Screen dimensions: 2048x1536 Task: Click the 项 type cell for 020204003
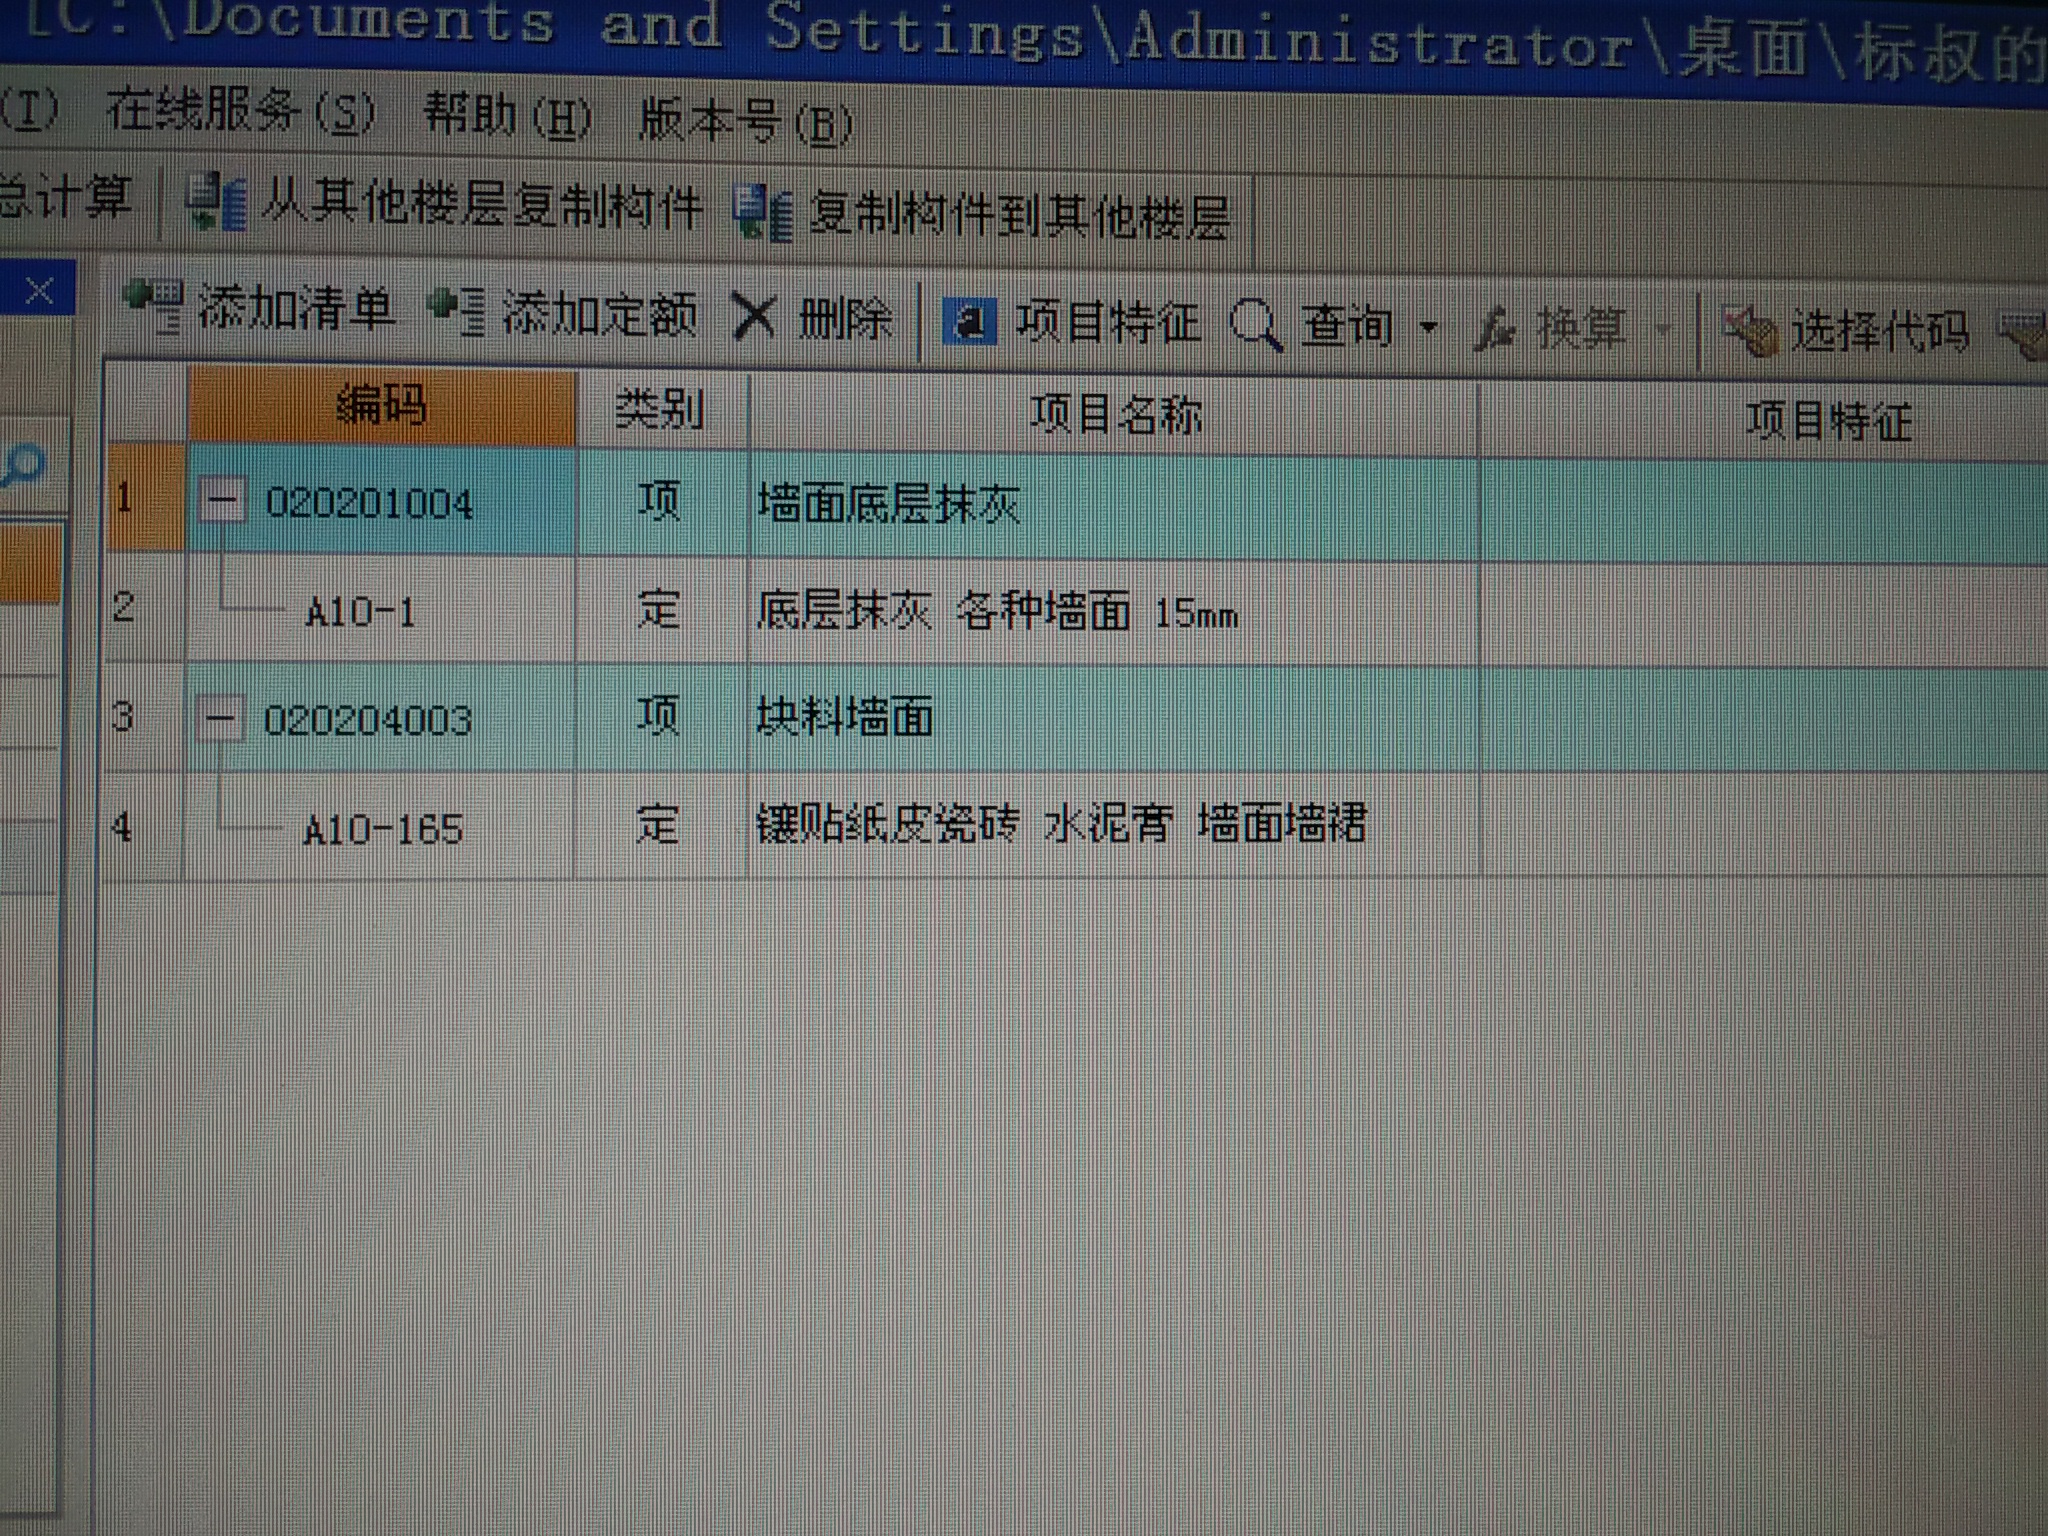click(661, 717)
